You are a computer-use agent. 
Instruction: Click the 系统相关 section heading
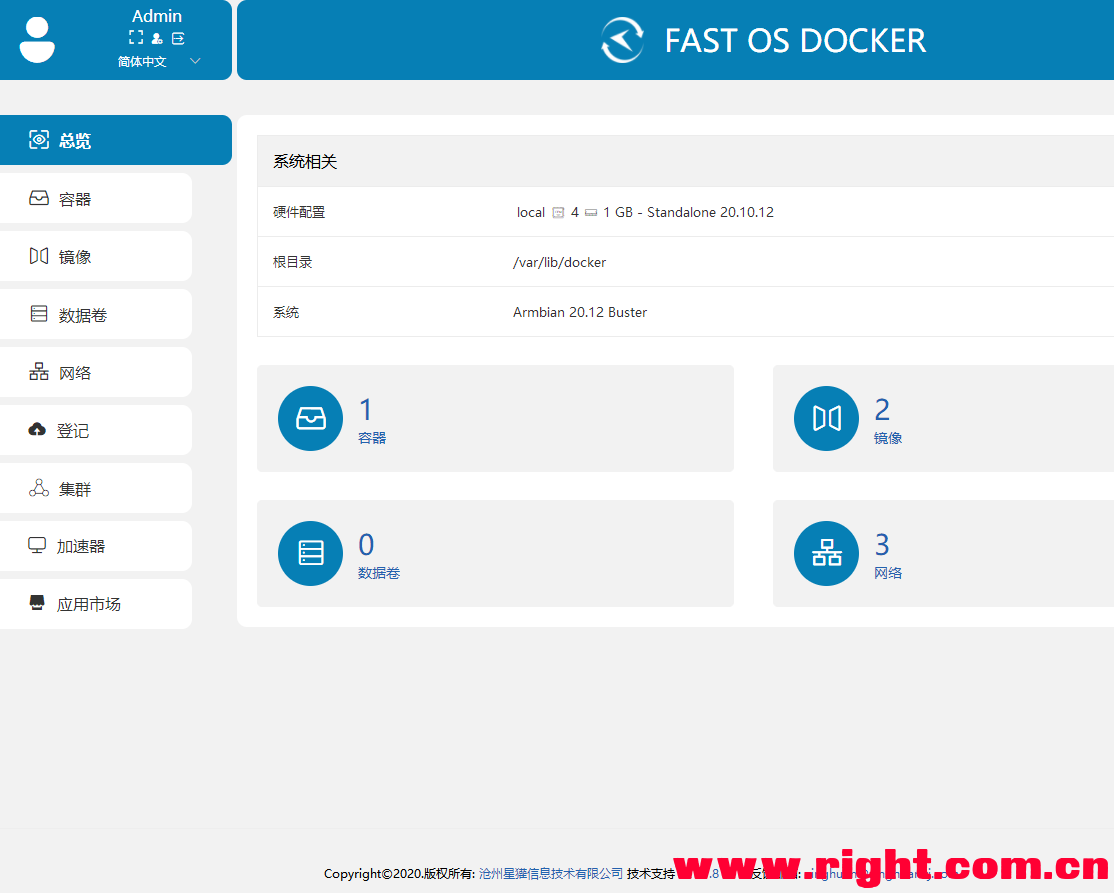pyautogui.click(x=305, y=162)
